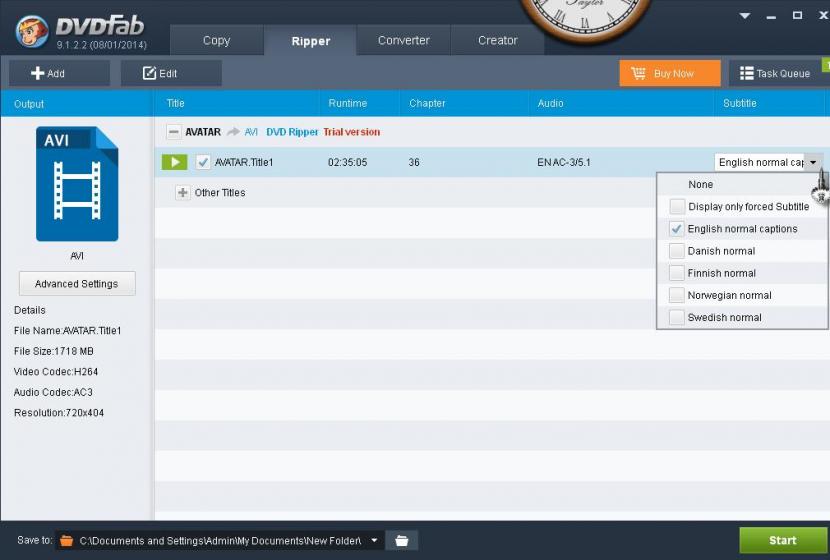Toggle the Subtitle dropdown arrow

[814, 162]
